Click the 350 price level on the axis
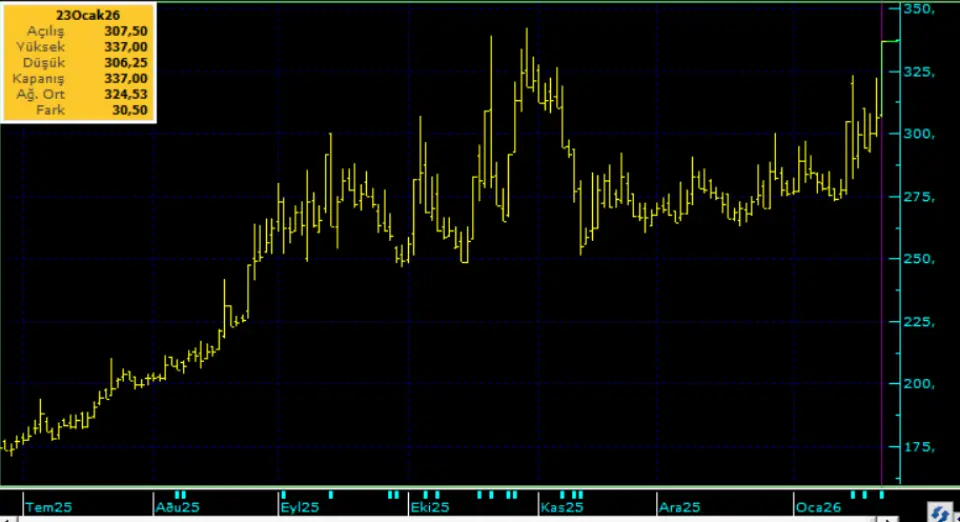Screen dimensions: 960x522 [x=918, y=9]
